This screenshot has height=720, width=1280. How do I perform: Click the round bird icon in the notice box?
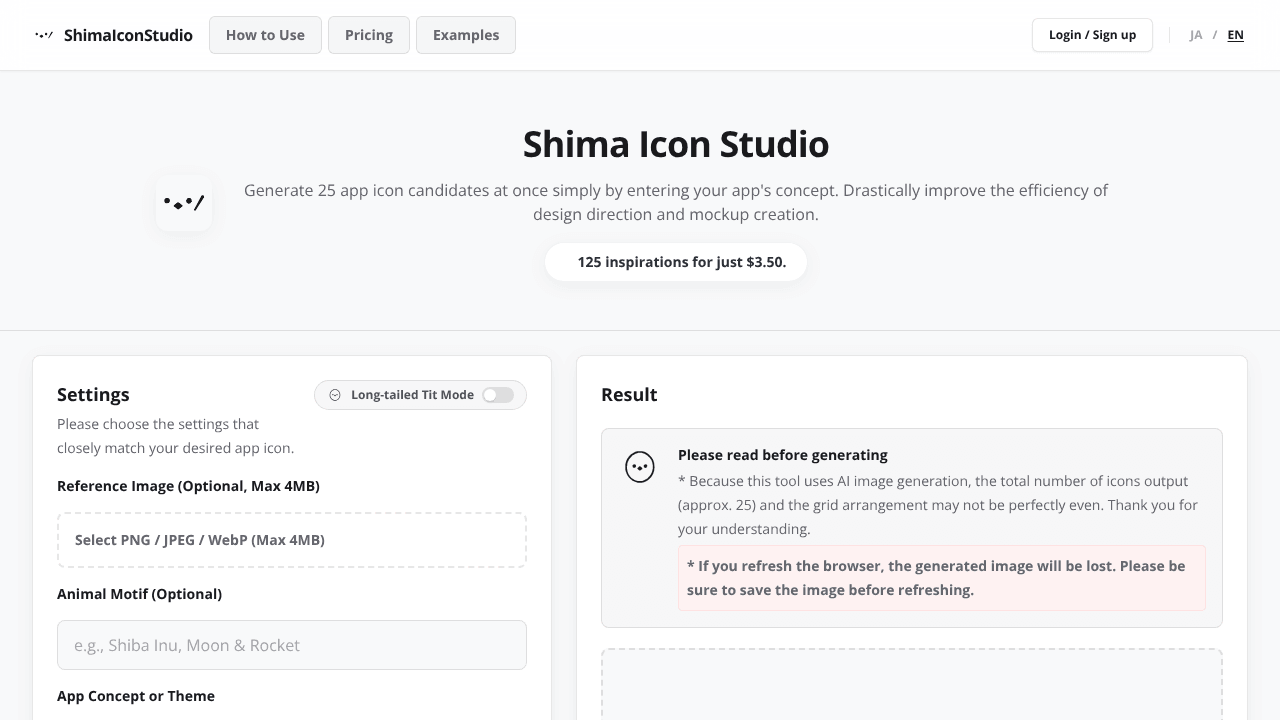(640, 467)
